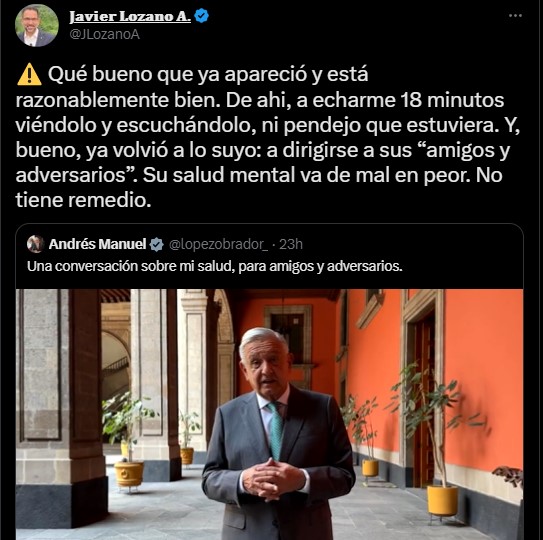Viewport: 543px width, 540px height.
Task: Open the 23h timestamp of quoted tweet
Action: pyautogui.click(x=291, y=245)
